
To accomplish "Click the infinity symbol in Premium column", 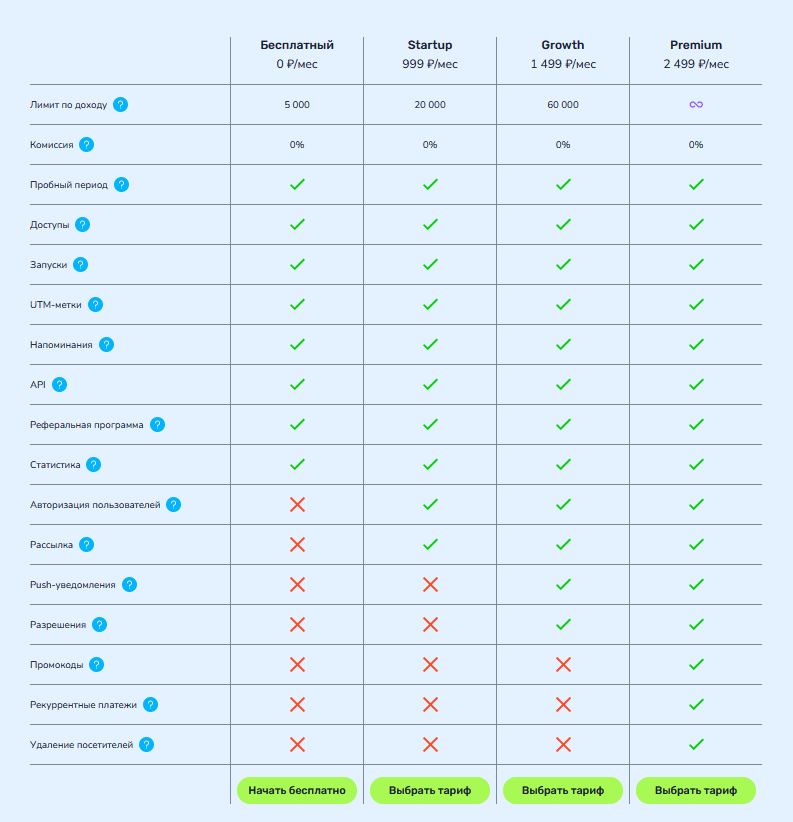I will (696, 104).
